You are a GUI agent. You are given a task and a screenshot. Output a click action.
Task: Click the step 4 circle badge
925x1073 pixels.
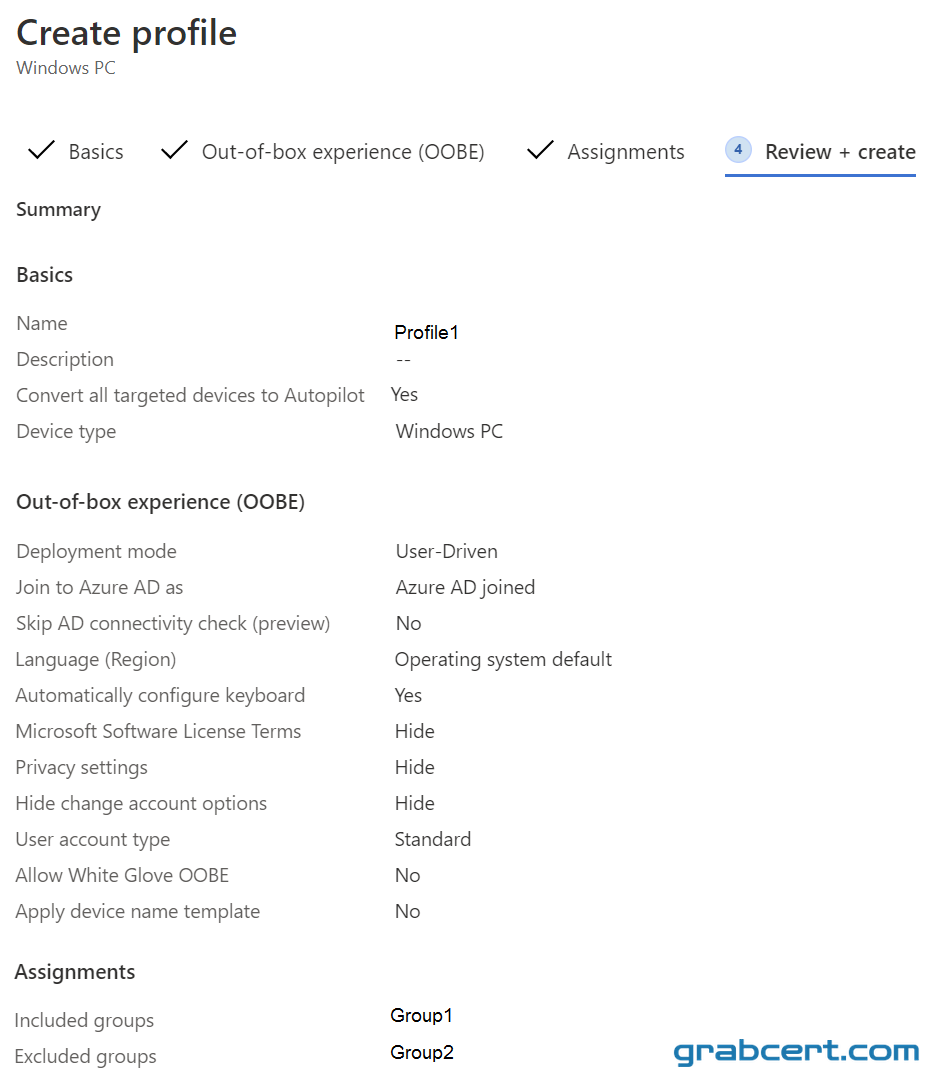point(738,149)
